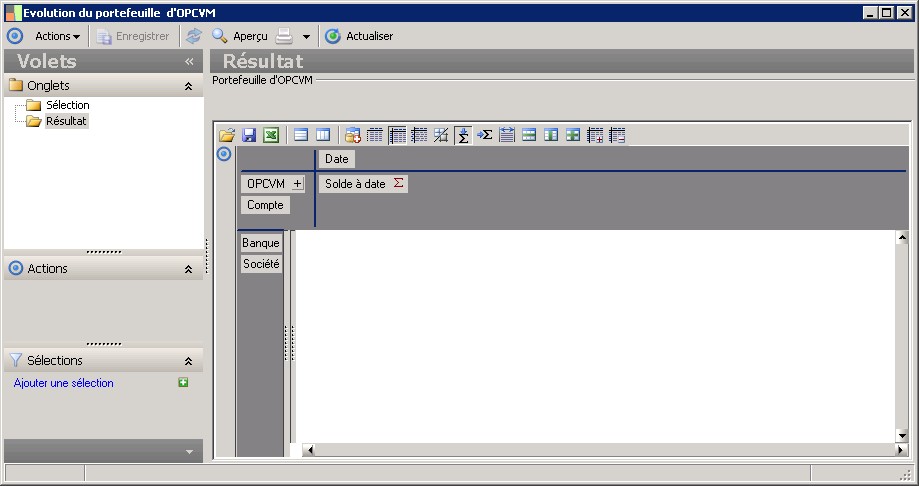
Task: Click the double-arrow refresh icon in toolbar
Action: coord(193,36)
